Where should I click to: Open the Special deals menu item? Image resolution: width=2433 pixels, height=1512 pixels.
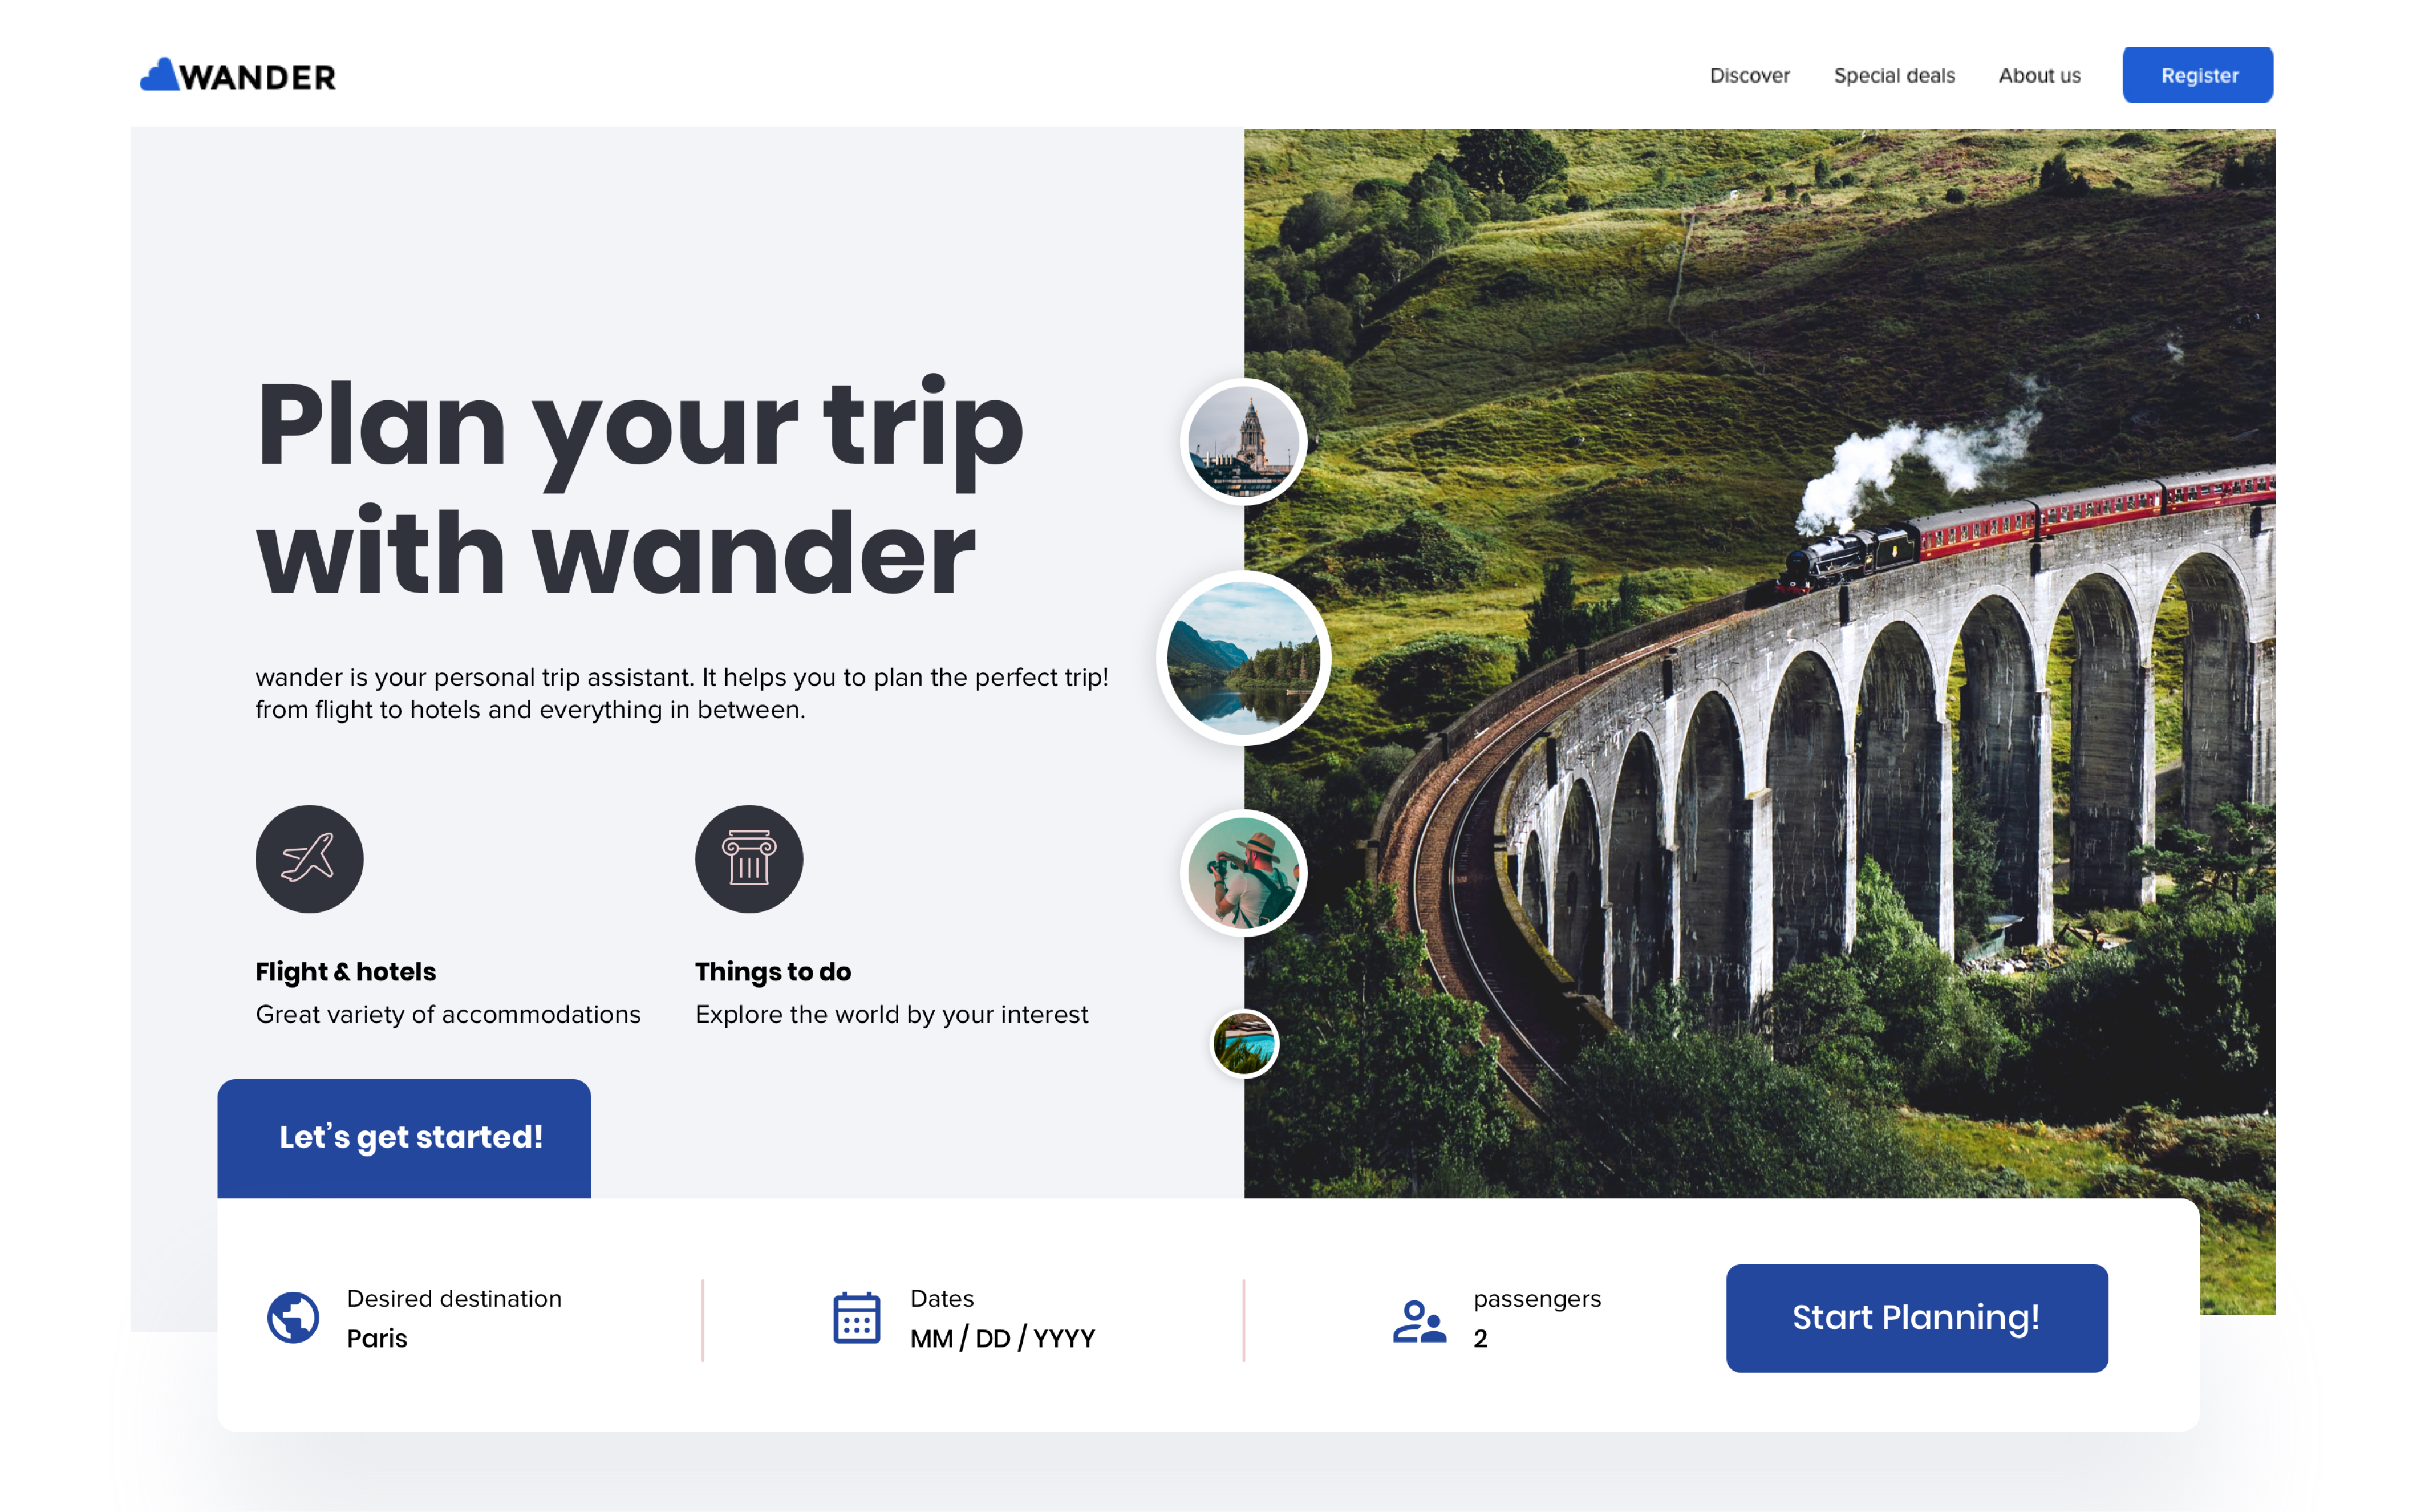(1894, 76)
